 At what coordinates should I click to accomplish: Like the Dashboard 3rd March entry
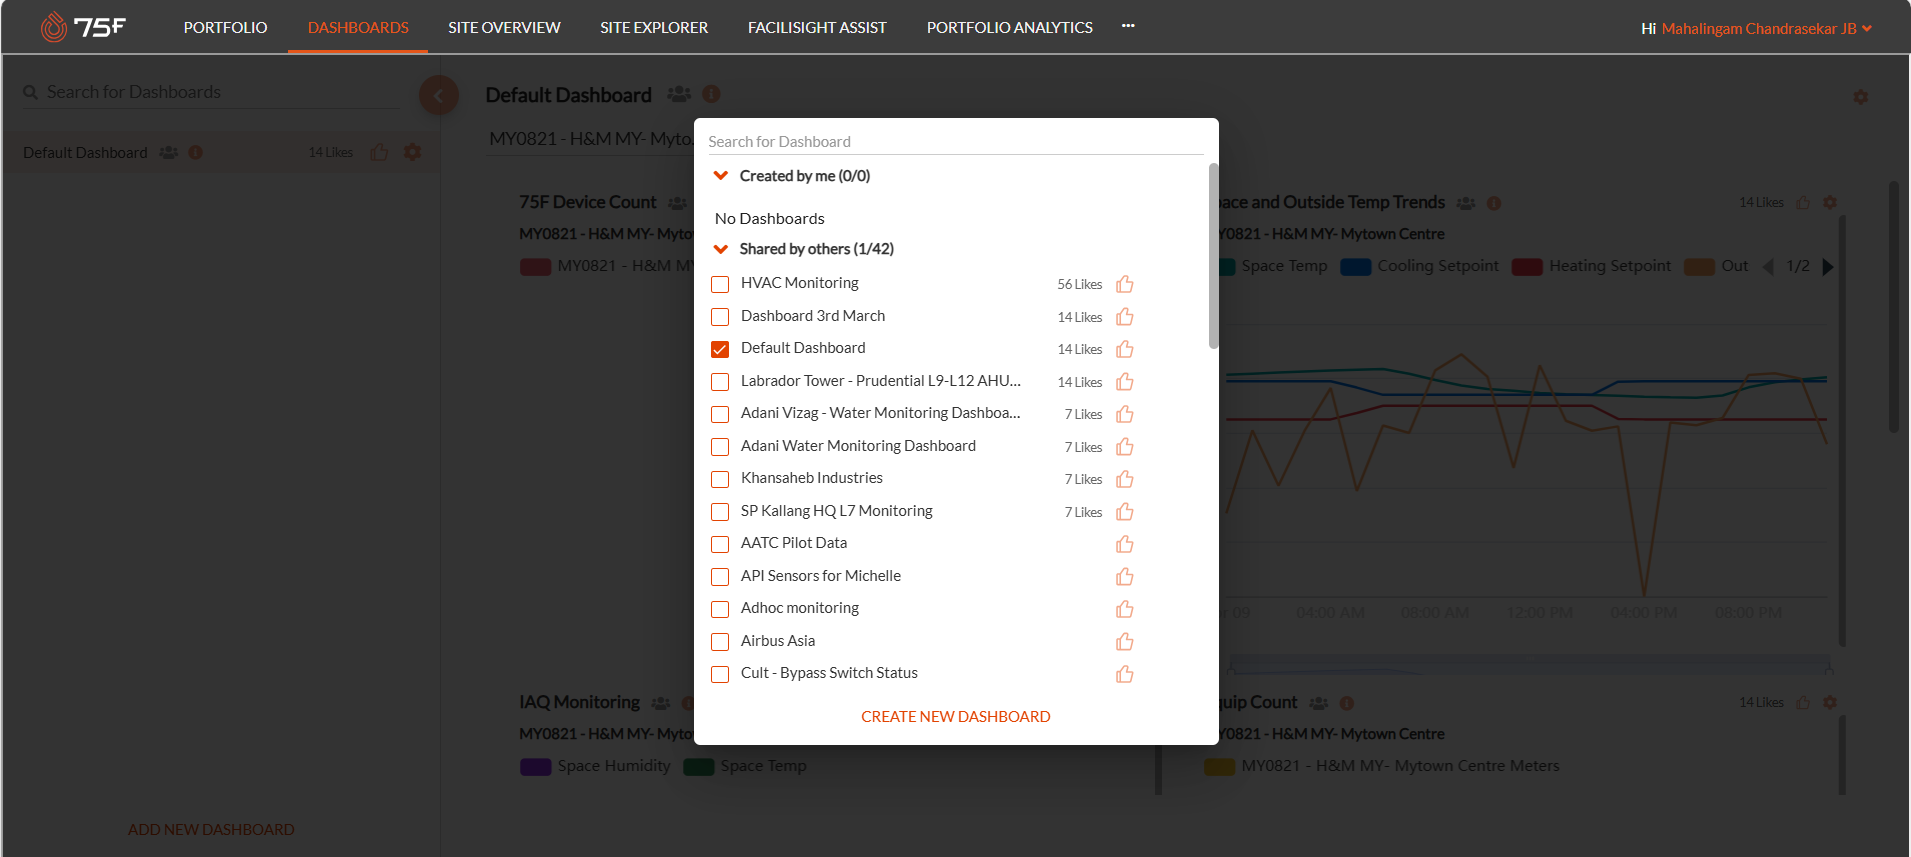coord(1125,317)
